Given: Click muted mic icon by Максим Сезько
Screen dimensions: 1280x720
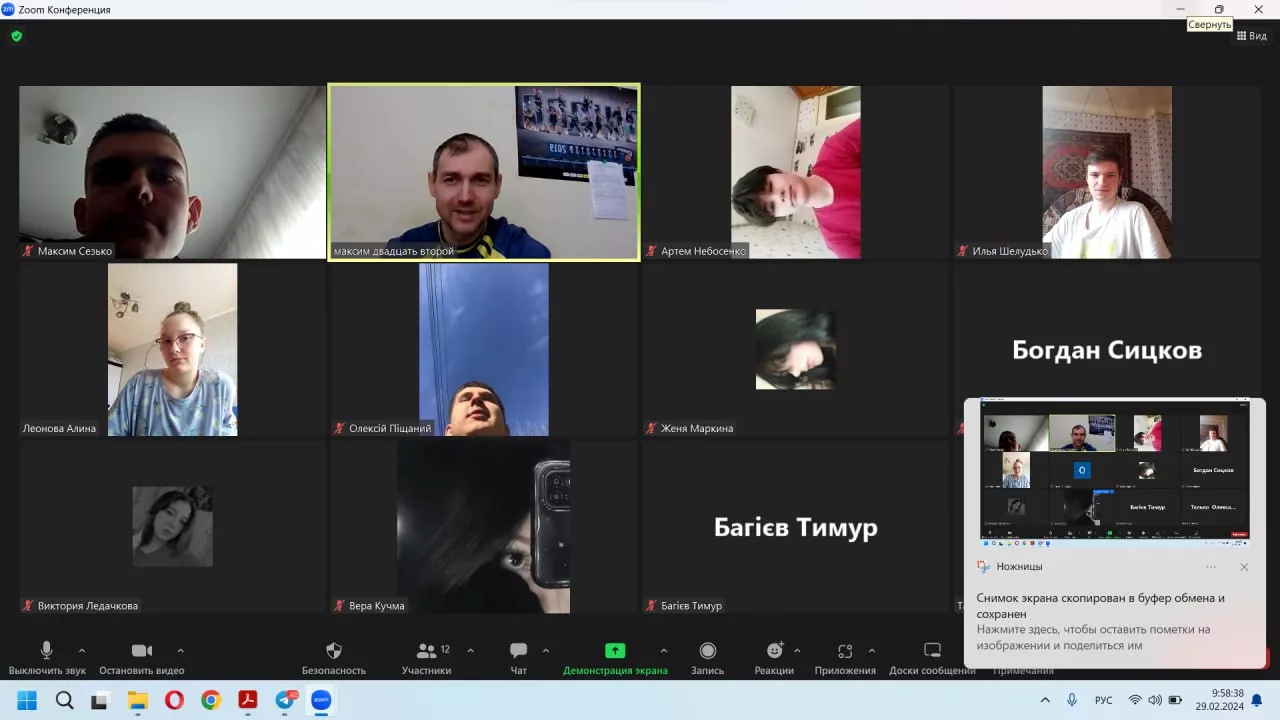Looking at the screenshot, I should click(x=29, y=251).
